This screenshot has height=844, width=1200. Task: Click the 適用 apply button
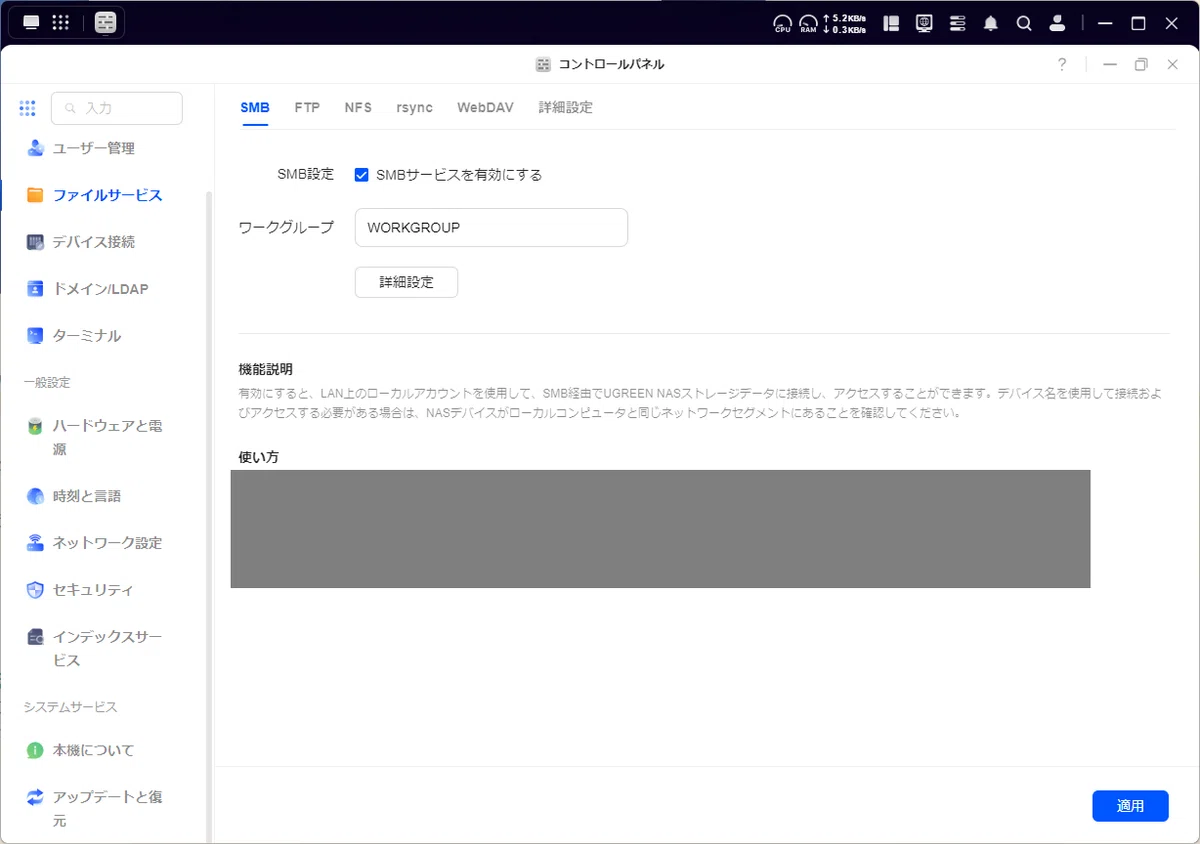coord(1130,806)
